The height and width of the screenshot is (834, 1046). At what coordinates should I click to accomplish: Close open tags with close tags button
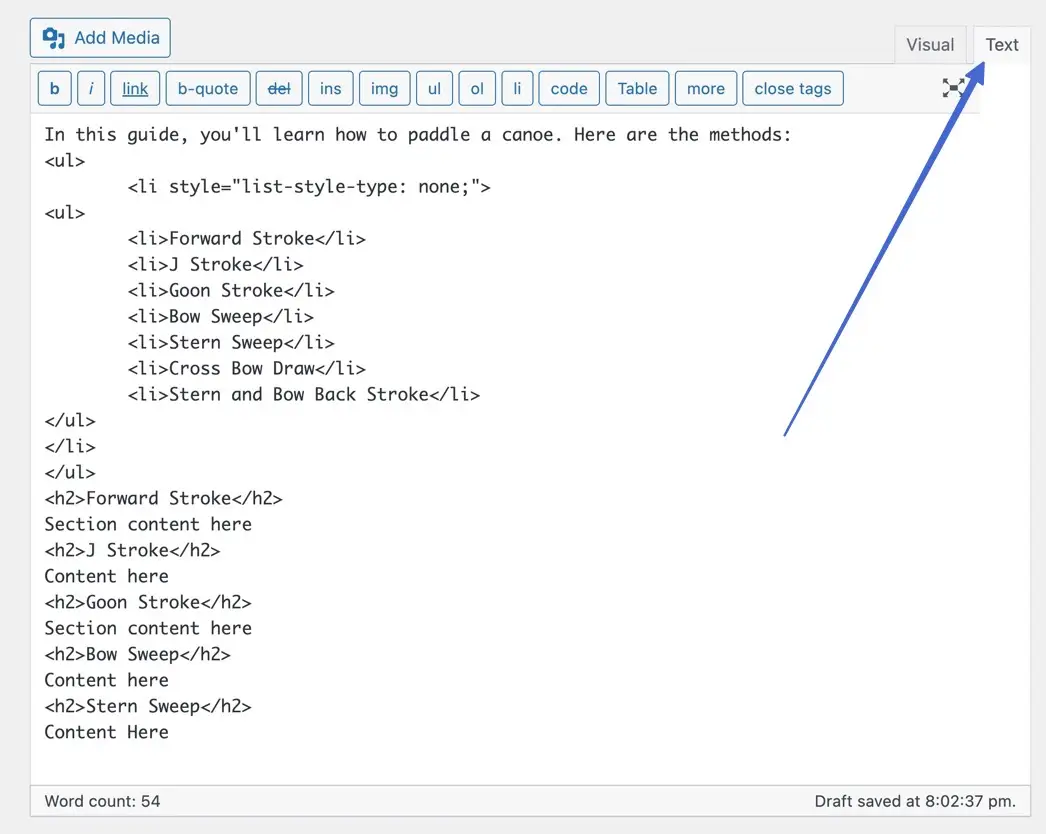pyautogui.click(x=793, y=88)
